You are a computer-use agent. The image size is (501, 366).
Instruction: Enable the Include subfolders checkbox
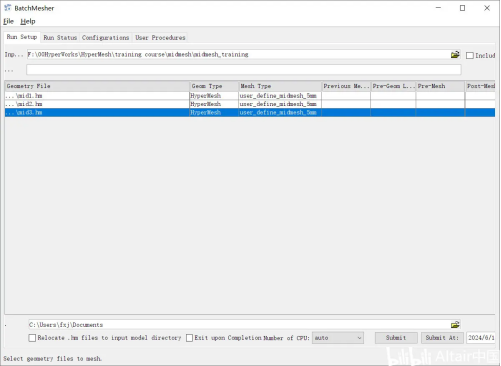click(x=470, y=55)
